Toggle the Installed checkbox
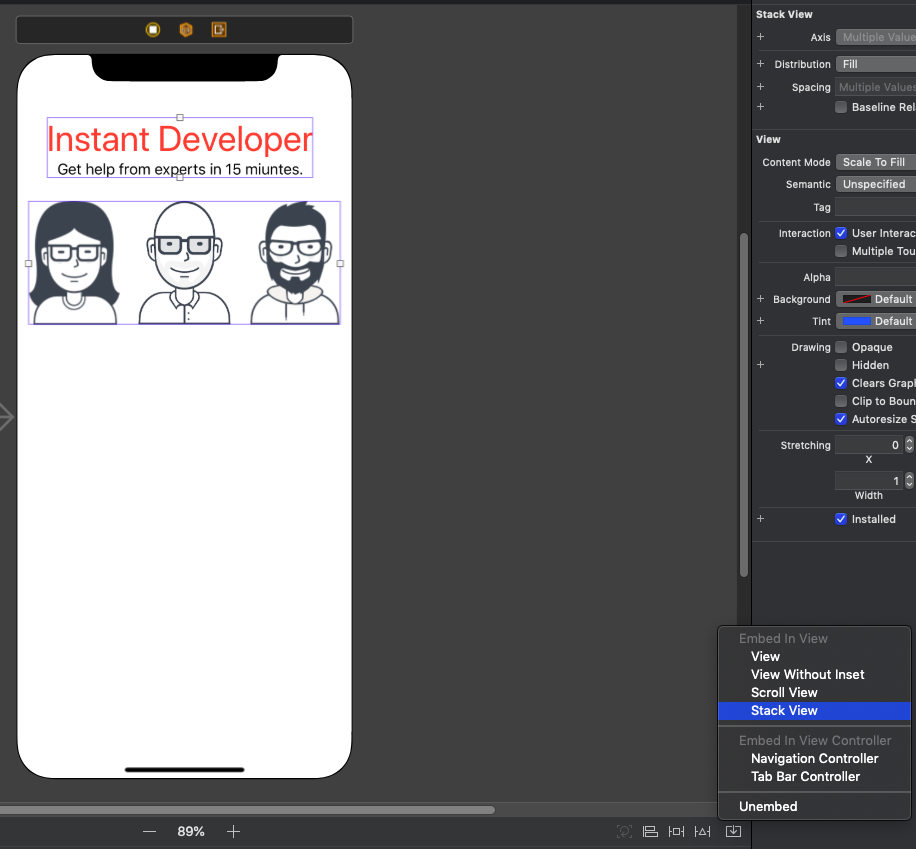This screenshot has width=916, height=849. pyautogui.click(x=841, y=519)
